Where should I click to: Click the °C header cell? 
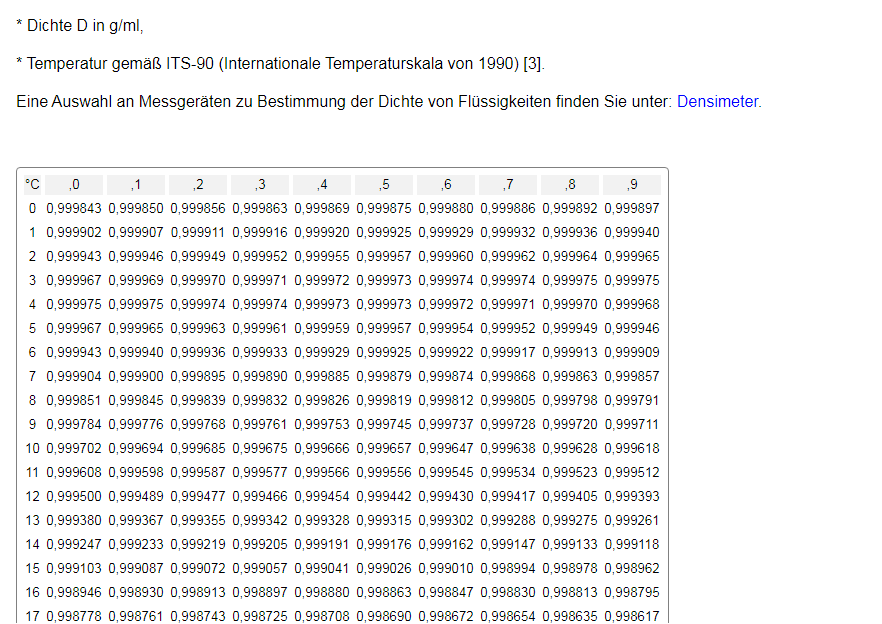[33, 184]
